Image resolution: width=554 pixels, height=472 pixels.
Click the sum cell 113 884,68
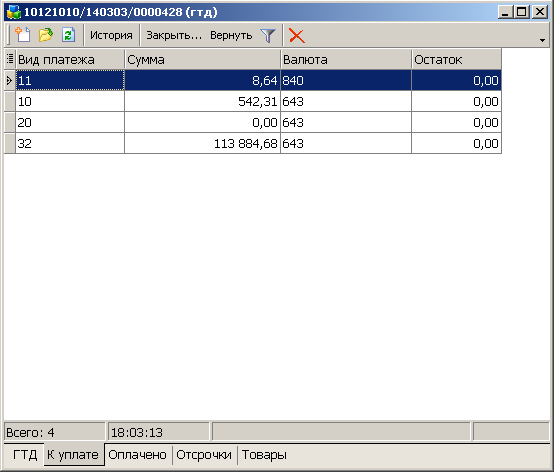click(202, 143)
